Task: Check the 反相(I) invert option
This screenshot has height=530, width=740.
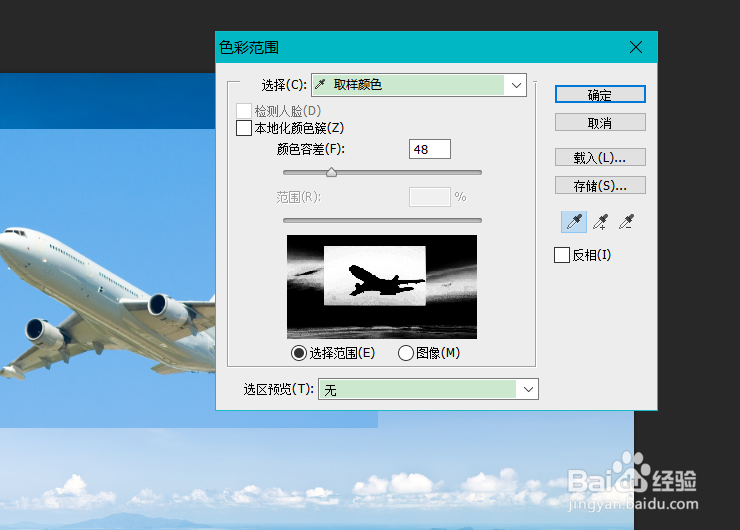Action: pyautogui.click(x=562, y=255)
